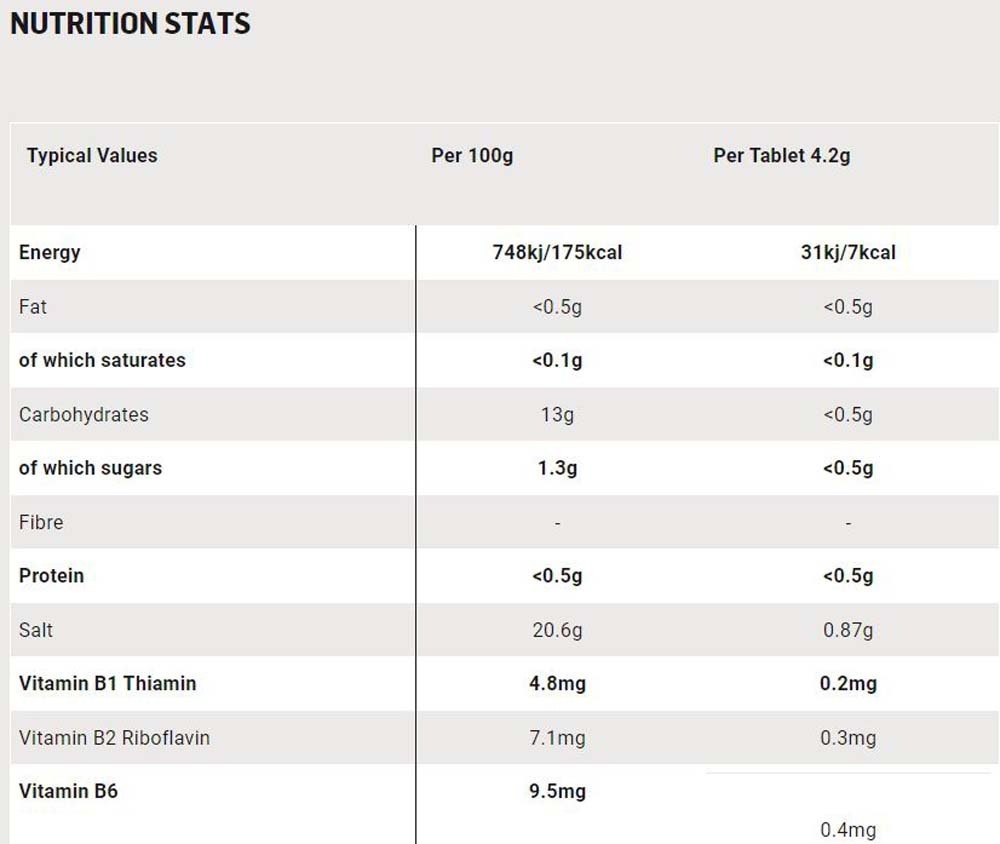1000x844 pixels.
Task: Select the Carbohydrates row label
Action: (x=84, y=415)
